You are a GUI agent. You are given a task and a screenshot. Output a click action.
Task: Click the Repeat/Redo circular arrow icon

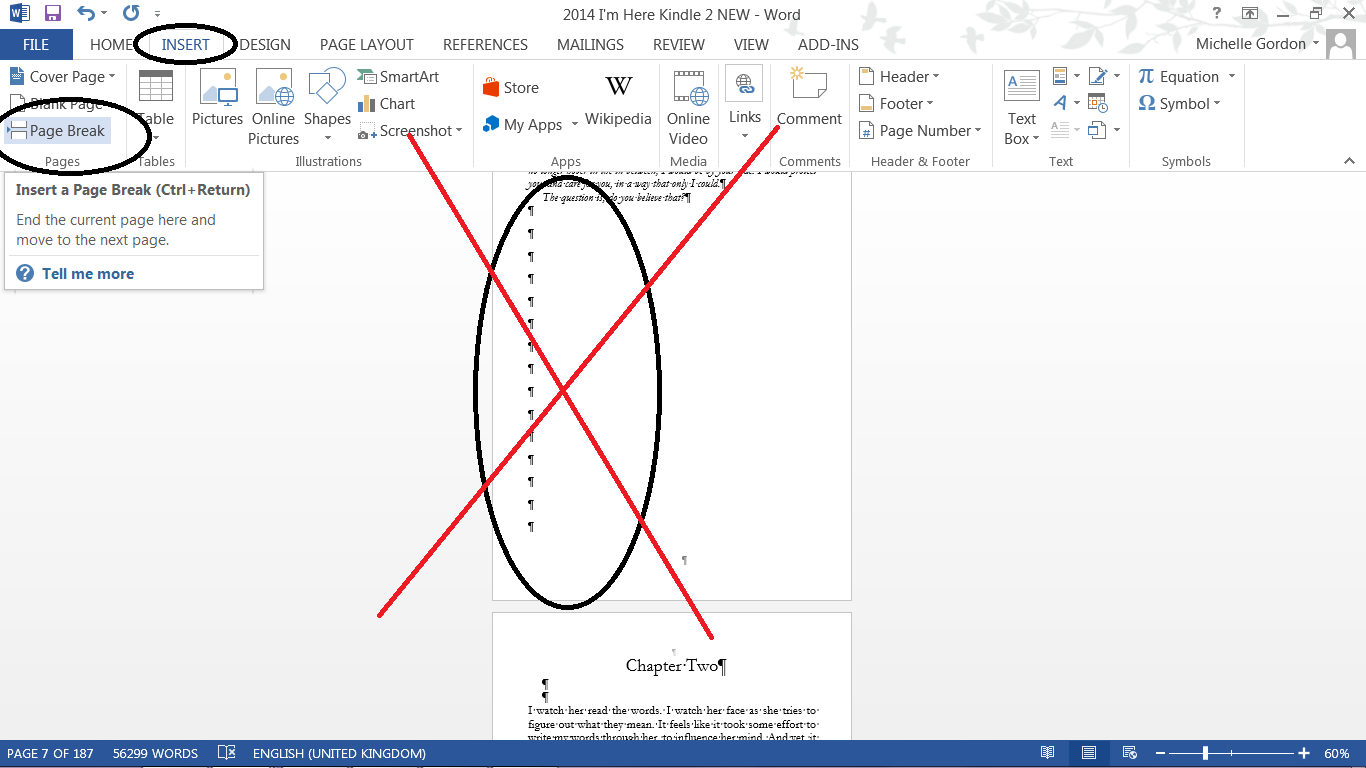[131, 14]
